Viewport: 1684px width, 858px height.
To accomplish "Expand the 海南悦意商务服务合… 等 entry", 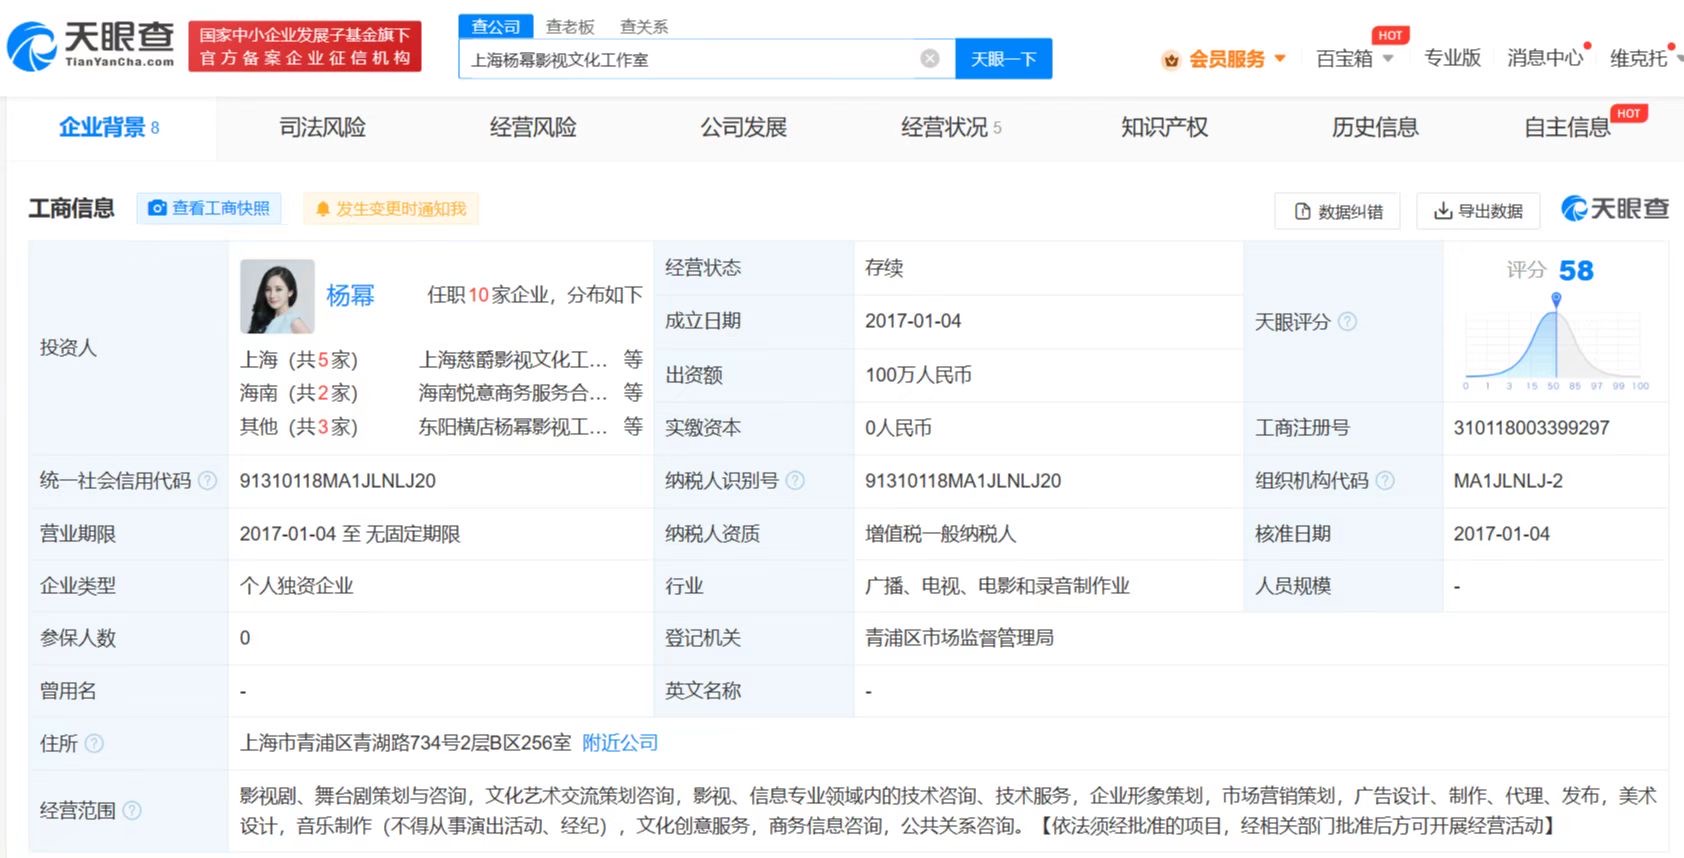I will tap(530, 393).
